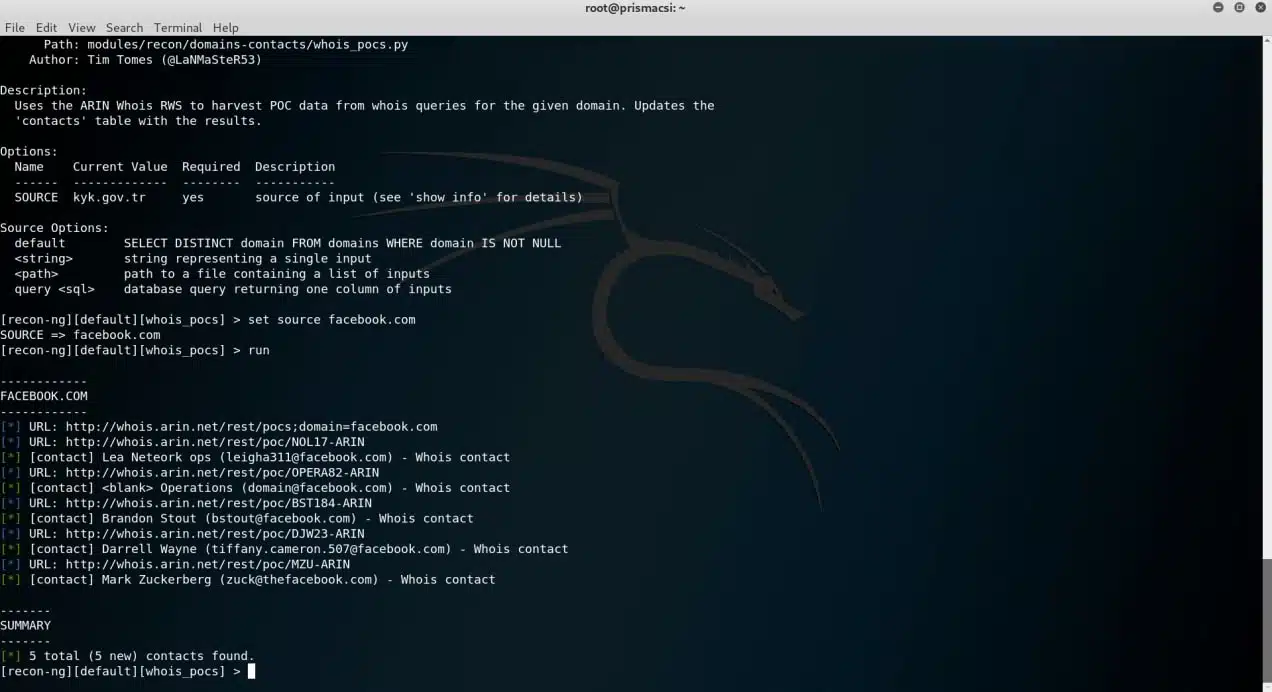Click the OPERA82-ARIN poc URL
Viewport: 1272px width, 692px height.
pyautogui.click(x=222, y=473)
